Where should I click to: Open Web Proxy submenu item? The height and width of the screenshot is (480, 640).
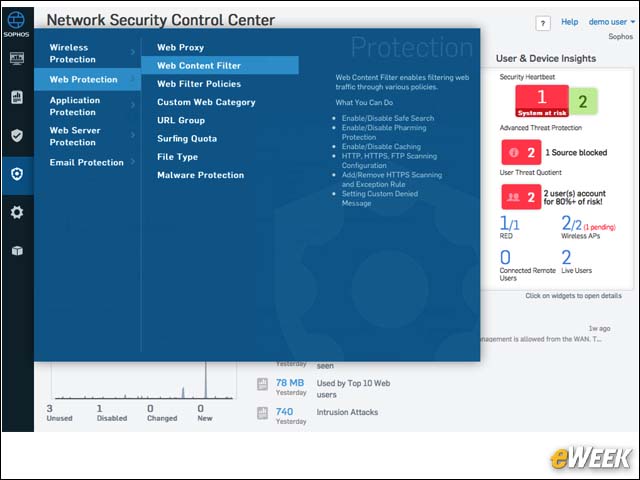(x=180, y=47)
